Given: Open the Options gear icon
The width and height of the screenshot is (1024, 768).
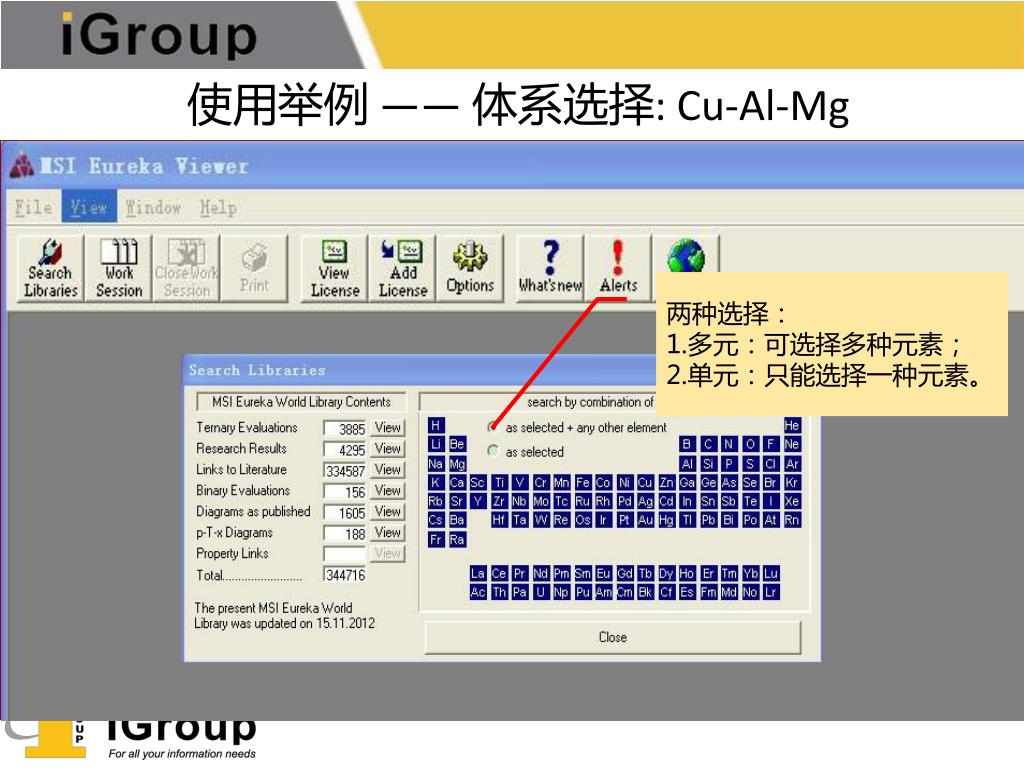Looking at the screenshot, I should point(470,268).
